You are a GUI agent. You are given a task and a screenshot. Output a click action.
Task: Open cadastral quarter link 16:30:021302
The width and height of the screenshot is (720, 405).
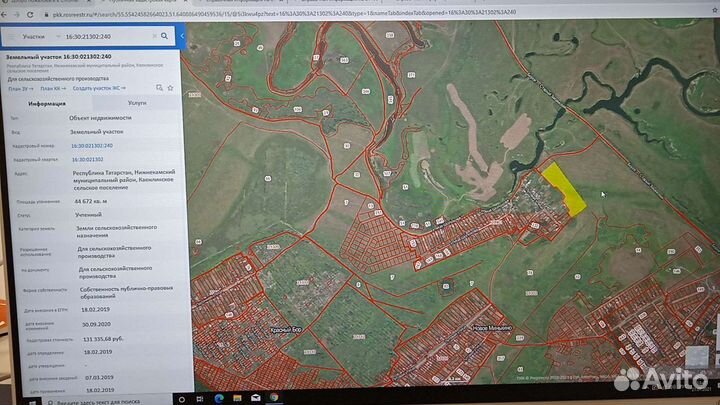[86, 158]
